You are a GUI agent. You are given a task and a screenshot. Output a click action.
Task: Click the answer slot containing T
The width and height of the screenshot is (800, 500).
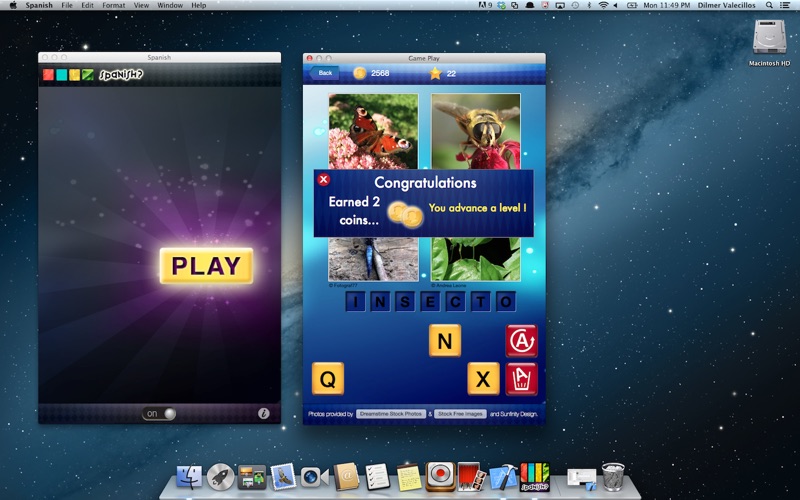[x=480, y=302]
